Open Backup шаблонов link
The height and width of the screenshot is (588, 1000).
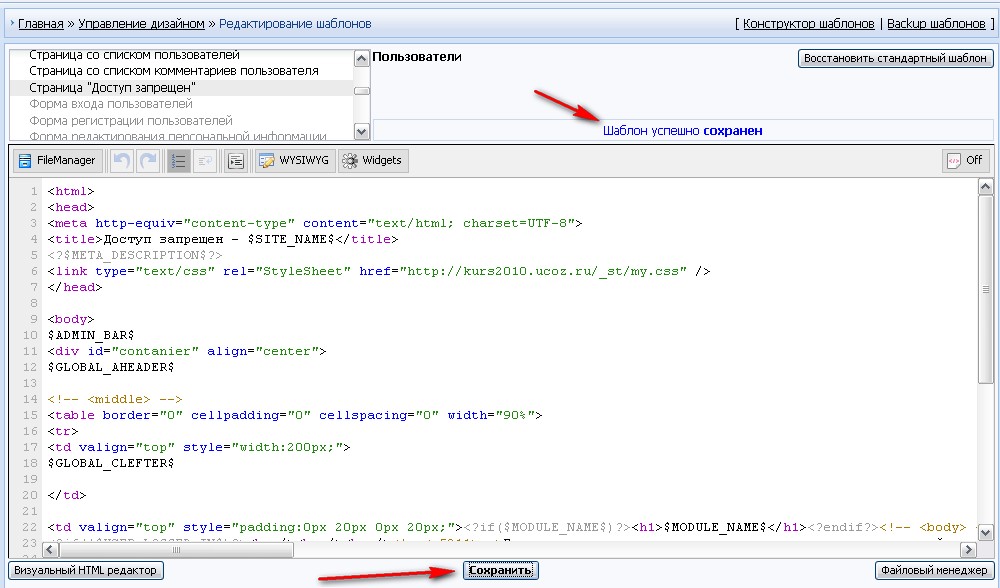click(936, 24)
